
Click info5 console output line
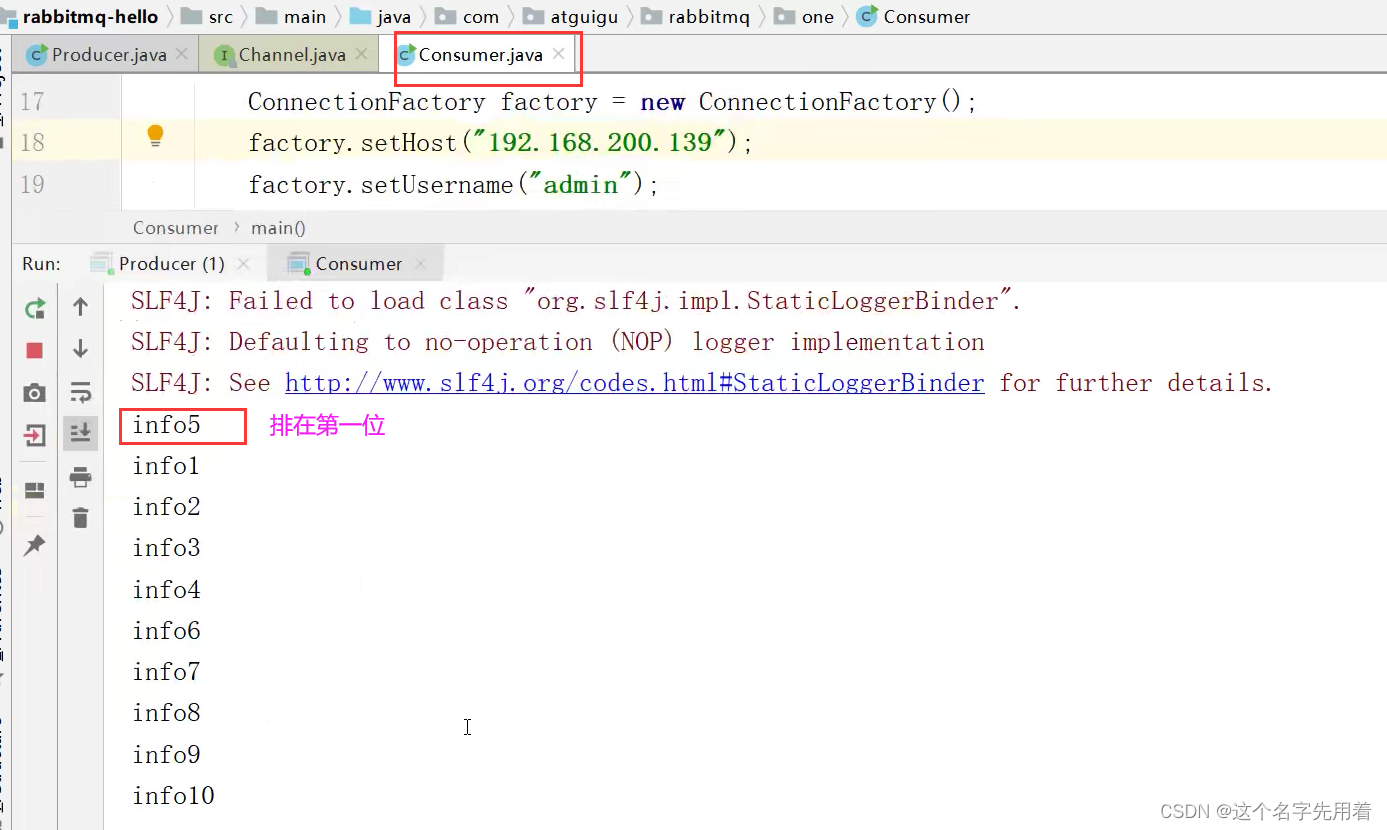pyautogui.click(x=167, y=425)
